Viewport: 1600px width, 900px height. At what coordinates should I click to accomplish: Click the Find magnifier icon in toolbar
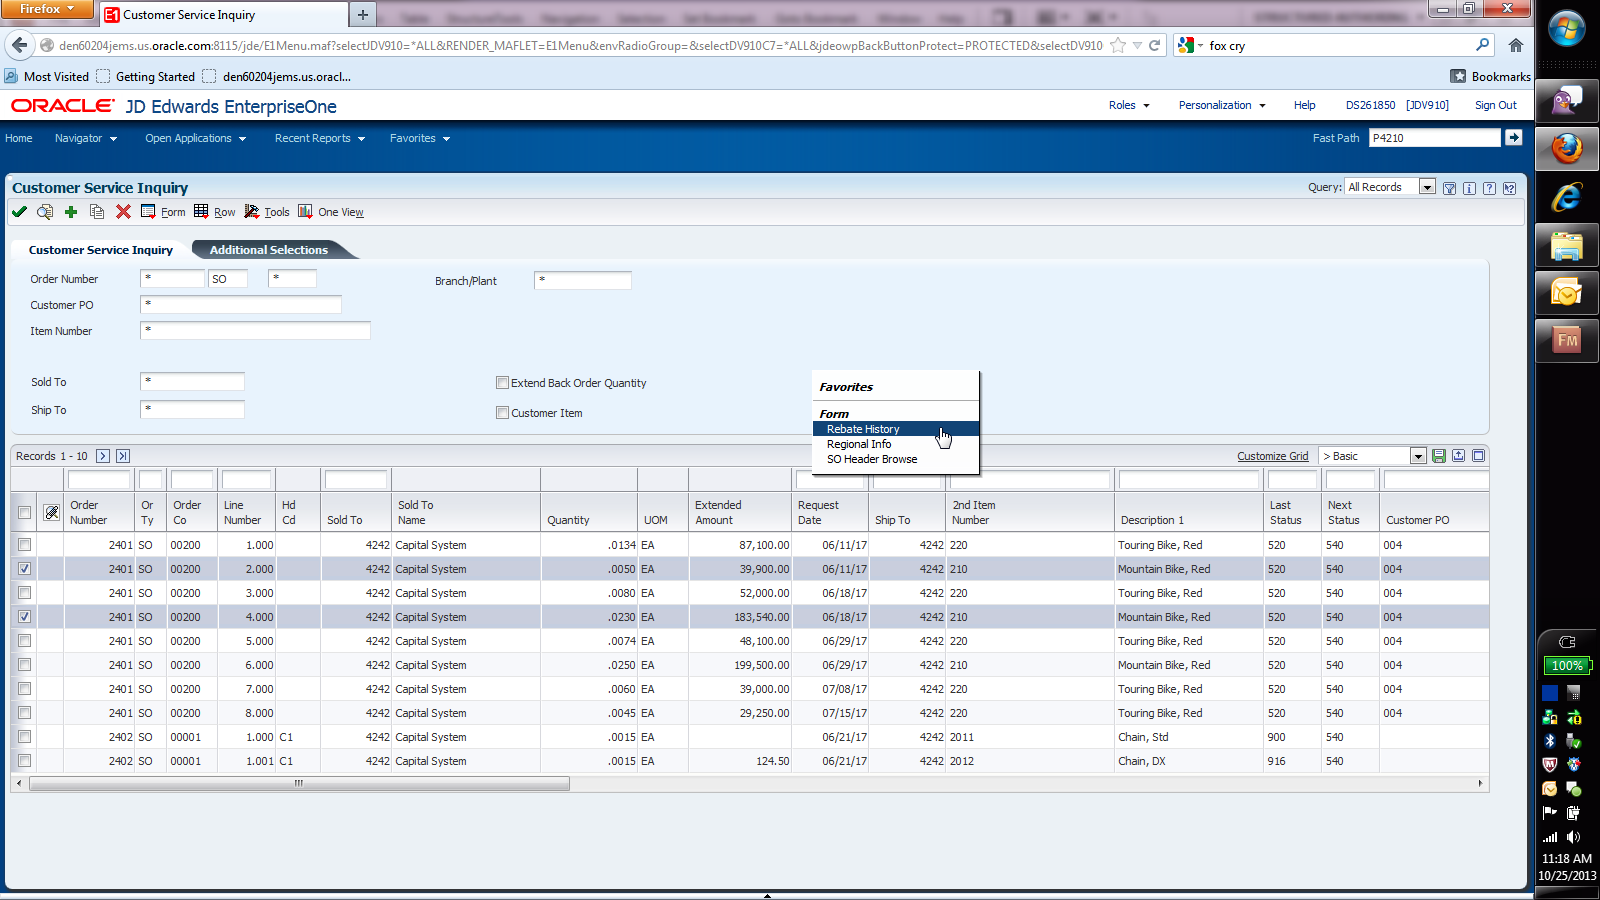45,212
